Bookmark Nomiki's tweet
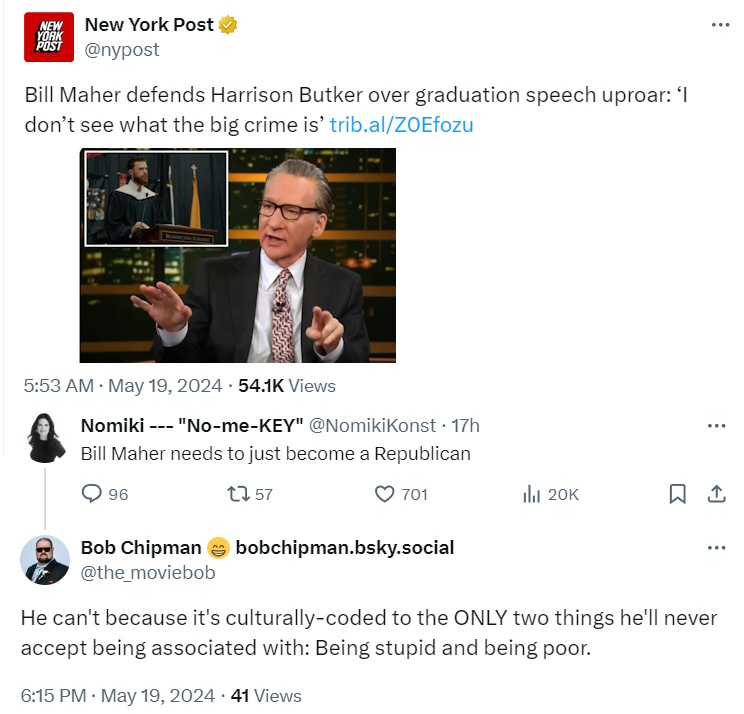The width and height of the screenshot is (744, 714). click(x=677, y=493)
